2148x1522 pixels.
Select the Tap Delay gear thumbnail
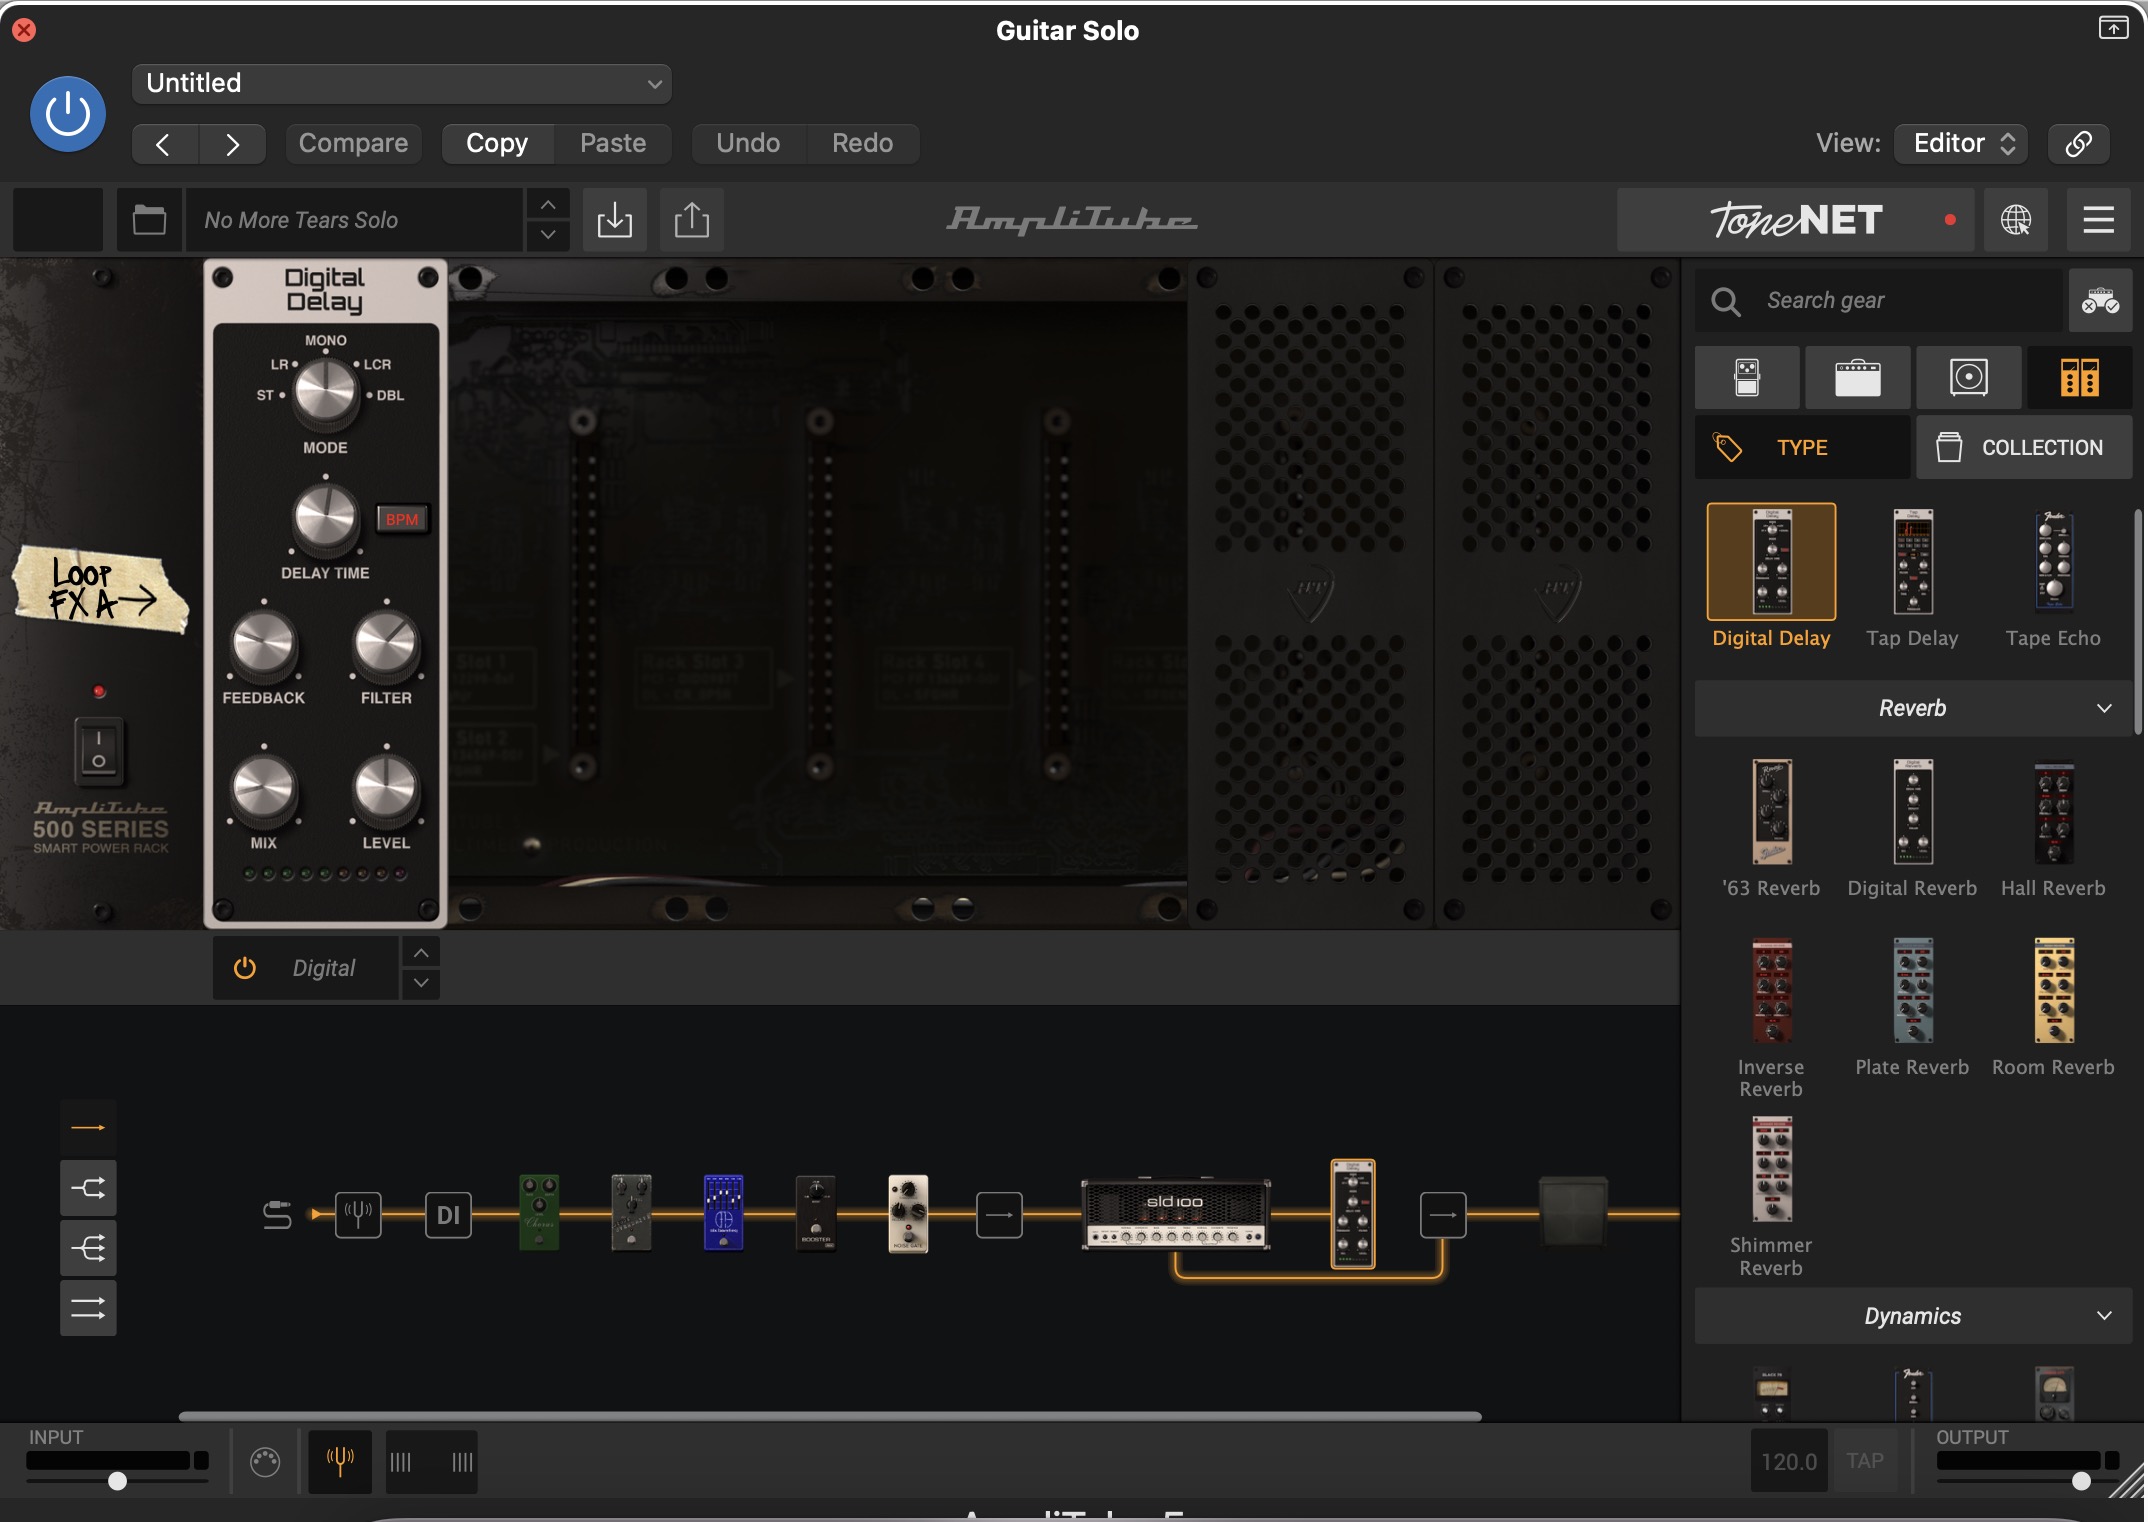click(1912, 562)
